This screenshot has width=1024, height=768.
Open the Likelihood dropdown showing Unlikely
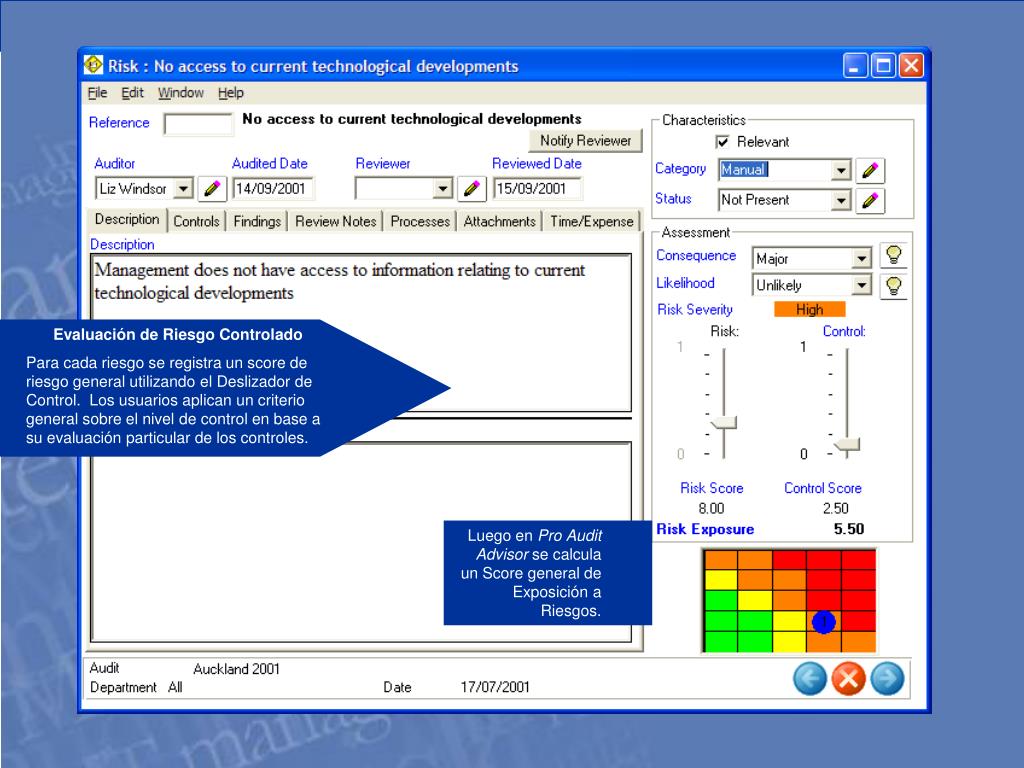point(862,285)
